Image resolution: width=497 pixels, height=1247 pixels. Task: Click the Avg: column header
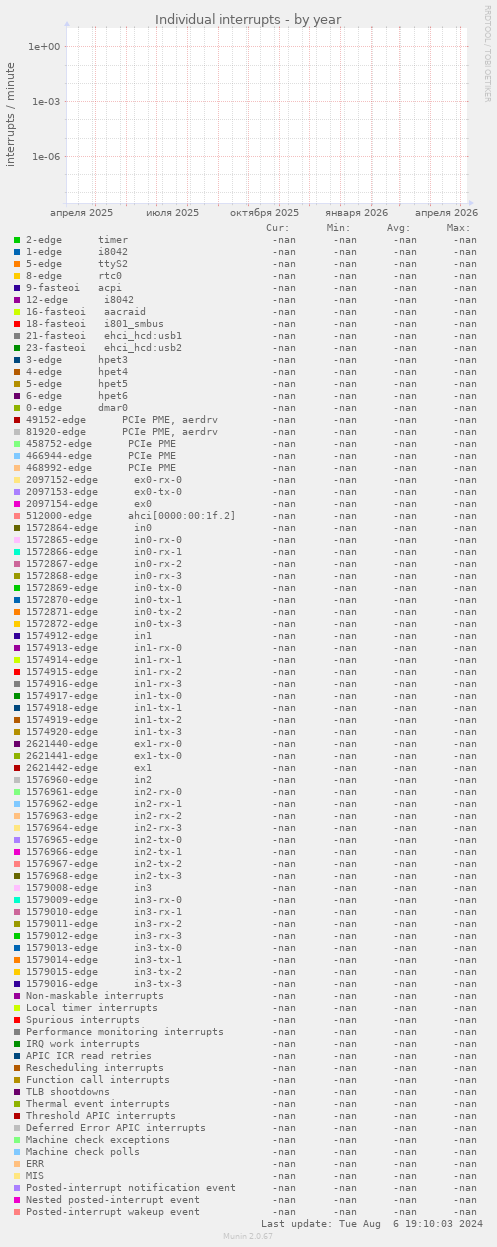[x=398, y=228]
